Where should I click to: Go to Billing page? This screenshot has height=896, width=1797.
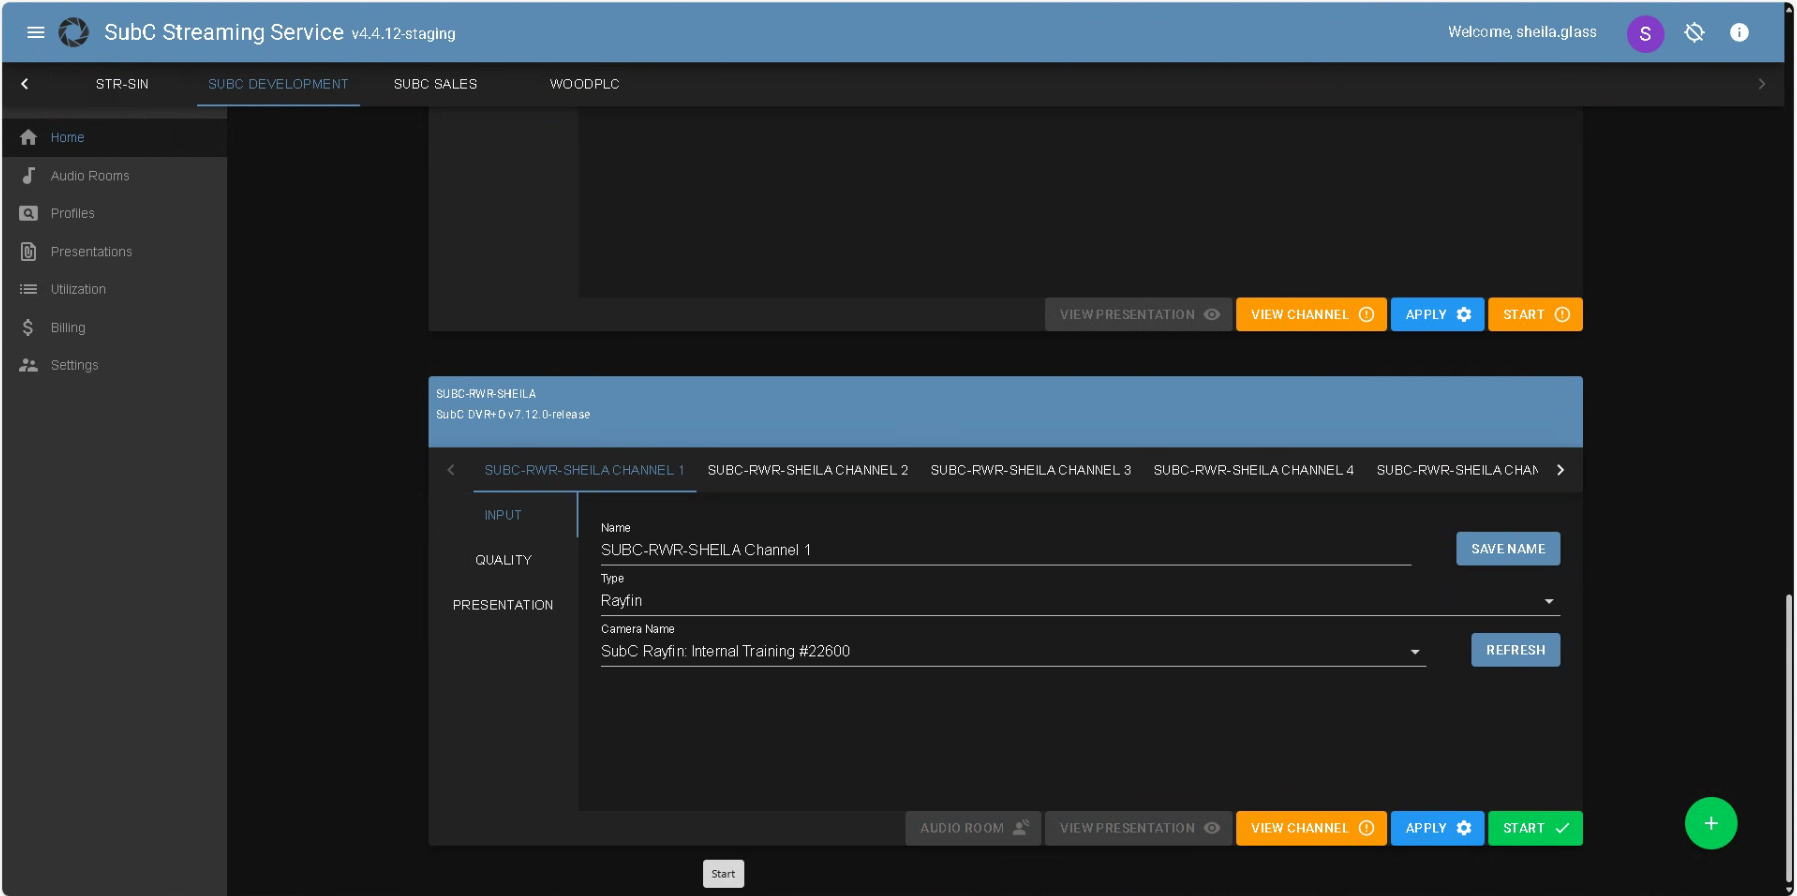pos(68,328)
